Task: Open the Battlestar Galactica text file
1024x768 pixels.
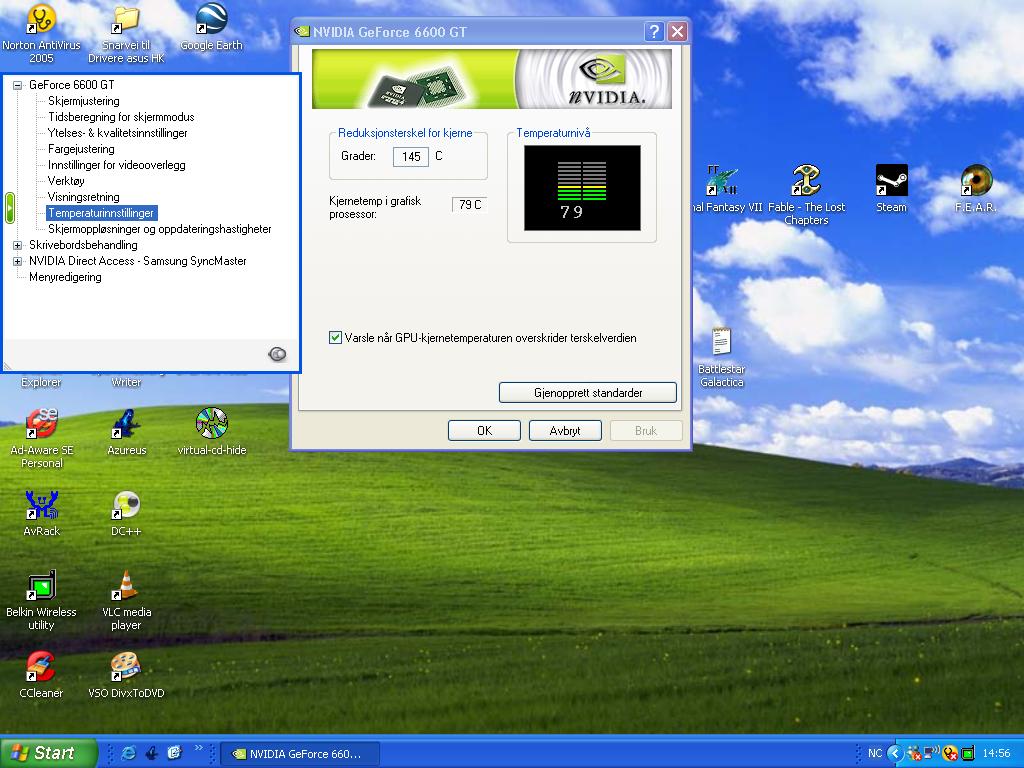Action: [722, 357]
